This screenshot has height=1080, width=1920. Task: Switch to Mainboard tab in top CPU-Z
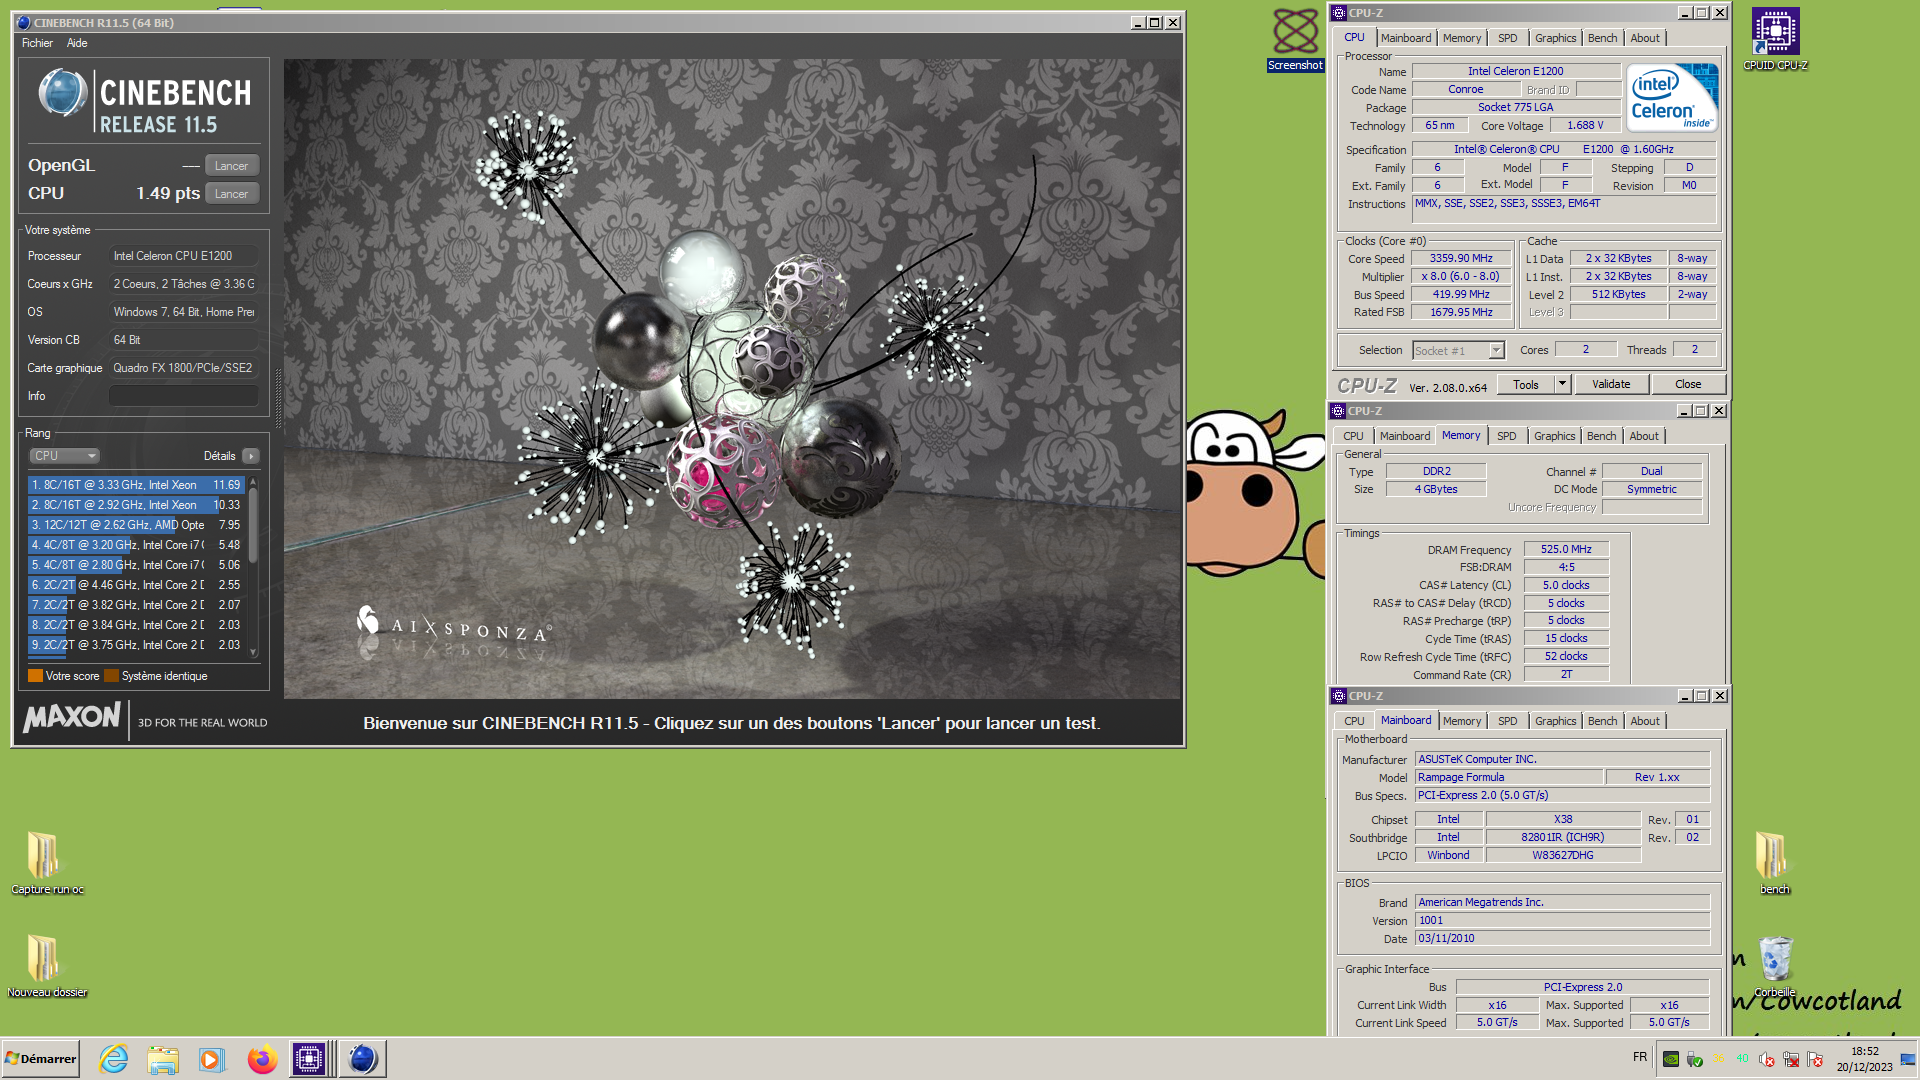point(1406,38)
